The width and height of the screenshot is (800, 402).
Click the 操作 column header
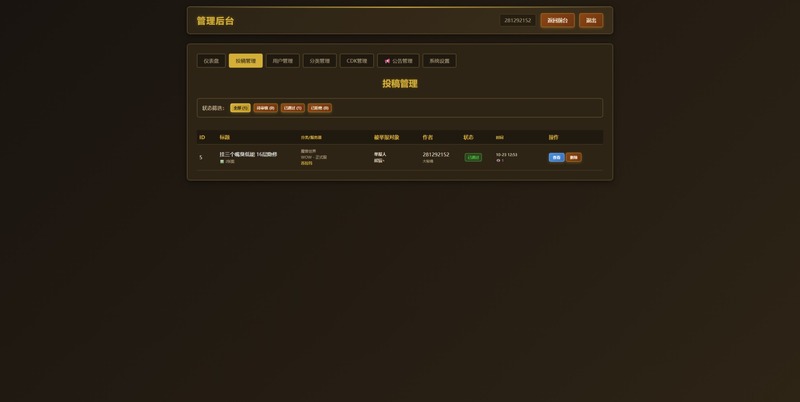pyautogui.click(x=554, y=137)
